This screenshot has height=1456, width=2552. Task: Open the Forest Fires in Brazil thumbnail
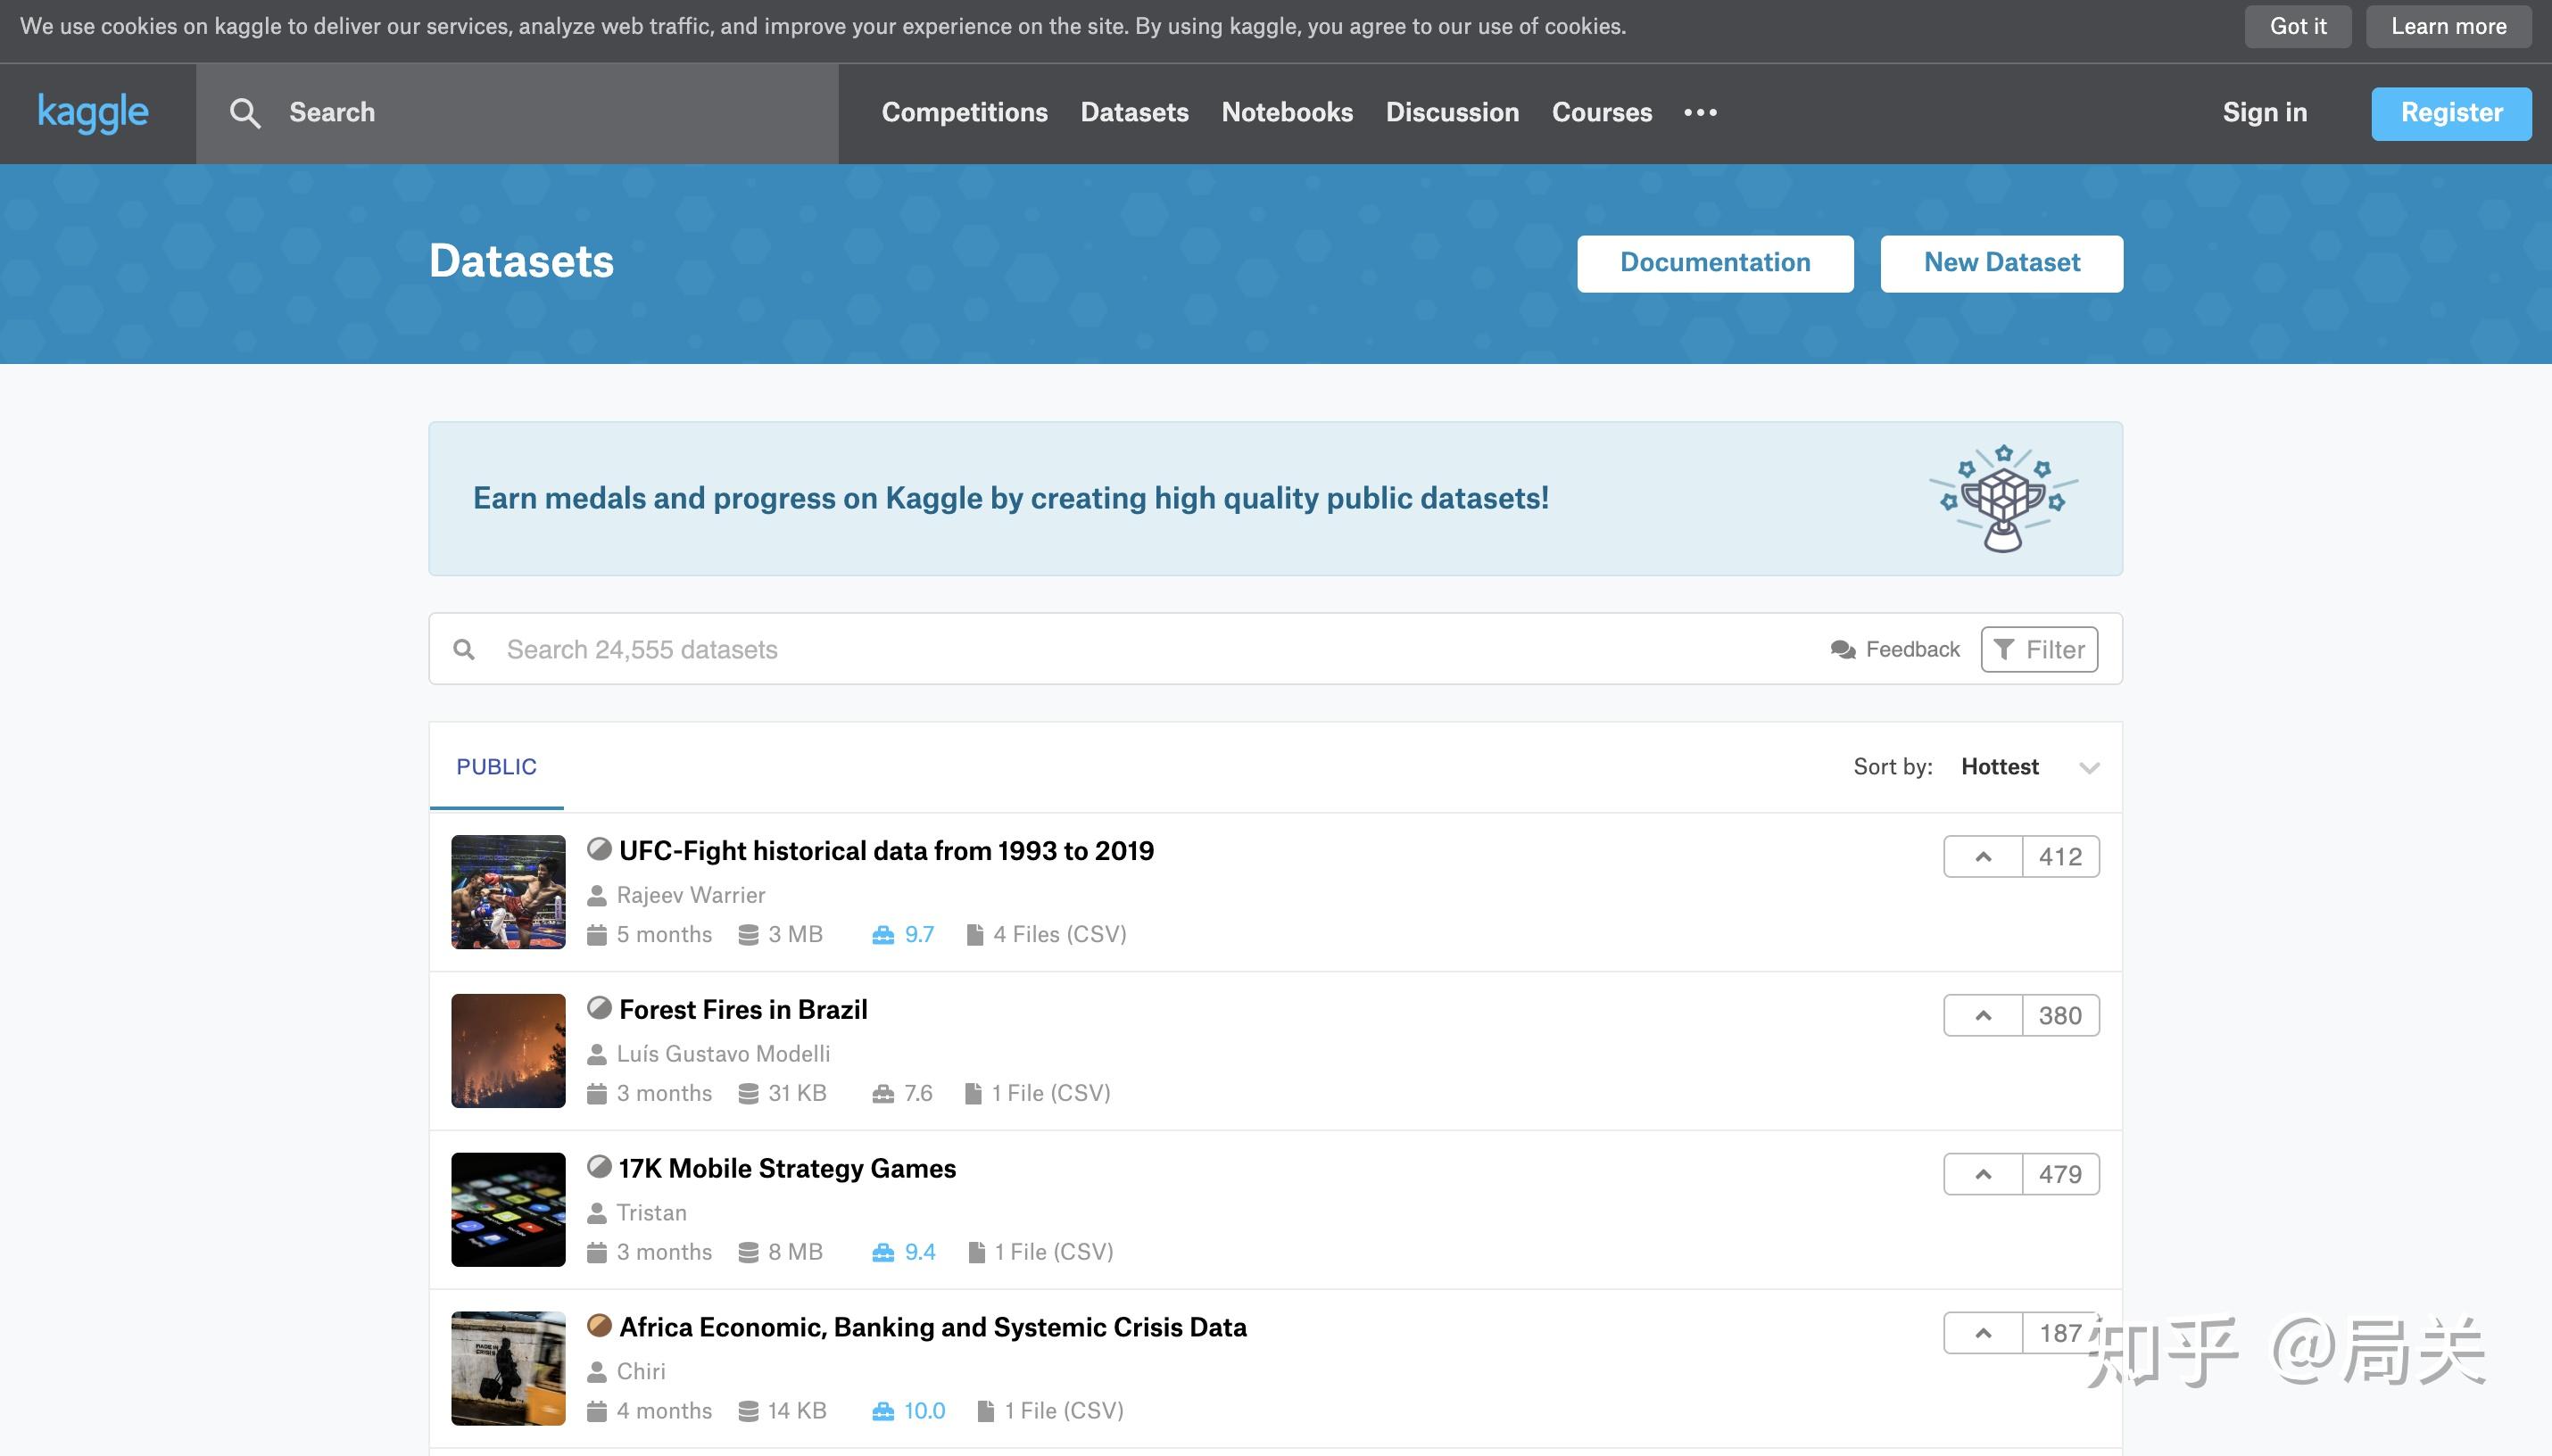point(508,1051)
